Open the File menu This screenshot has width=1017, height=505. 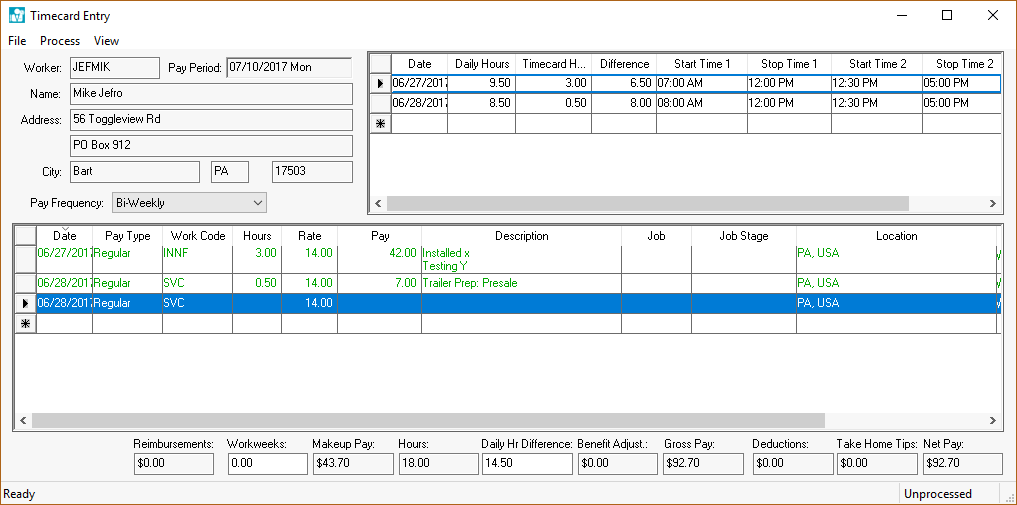pos(17,41)
